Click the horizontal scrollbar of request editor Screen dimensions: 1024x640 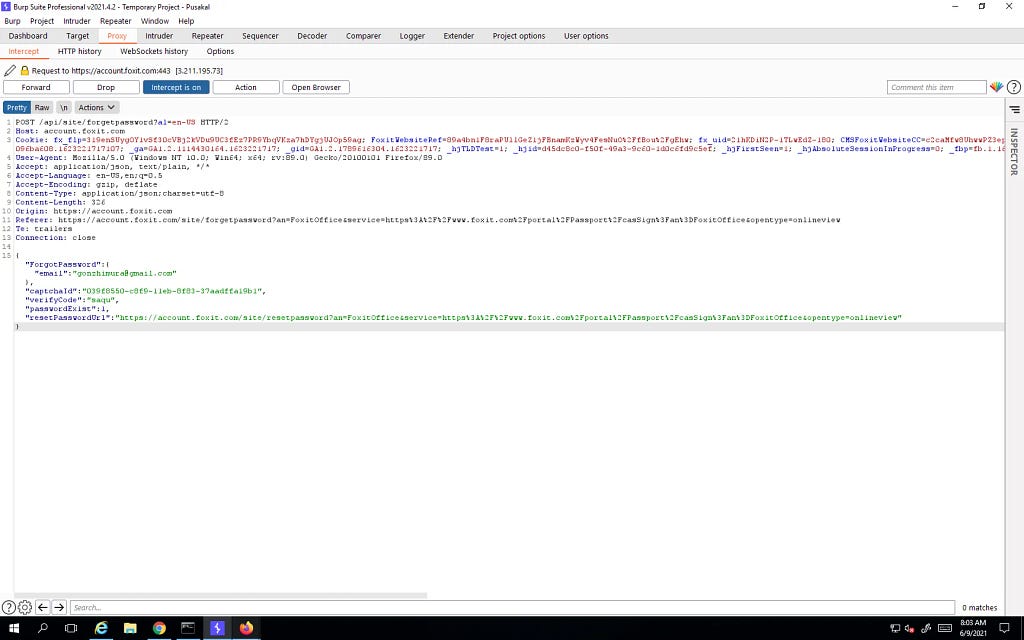pos(221,595)
